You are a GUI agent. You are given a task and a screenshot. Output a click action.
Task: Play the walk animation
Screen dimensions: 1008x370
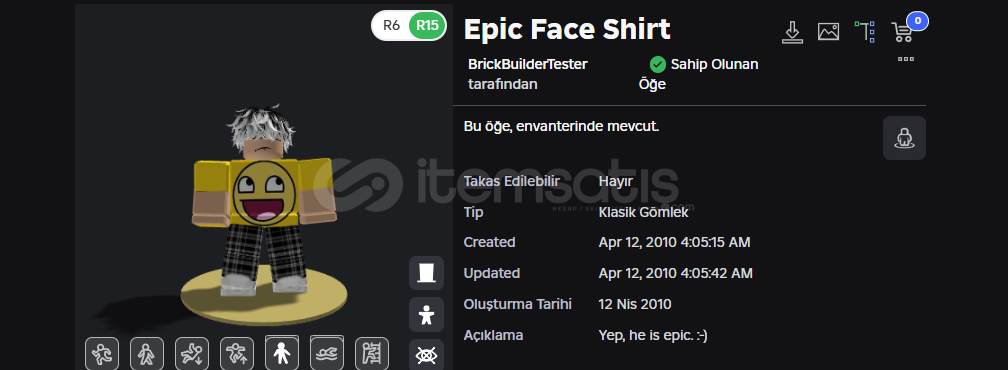(147, 353)
